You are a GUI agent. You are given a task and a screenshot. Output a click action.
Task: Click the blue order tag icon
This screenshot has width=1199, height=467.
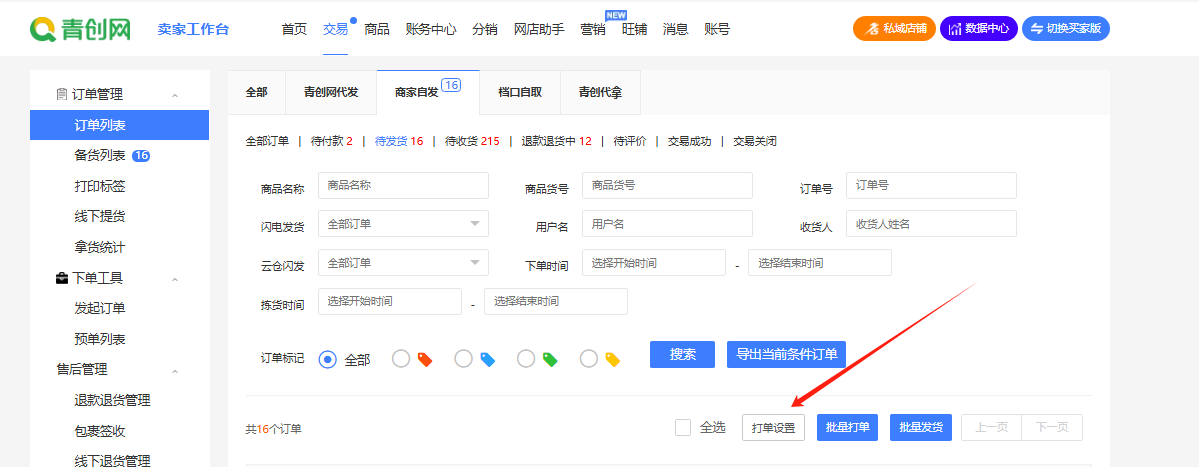488,359
